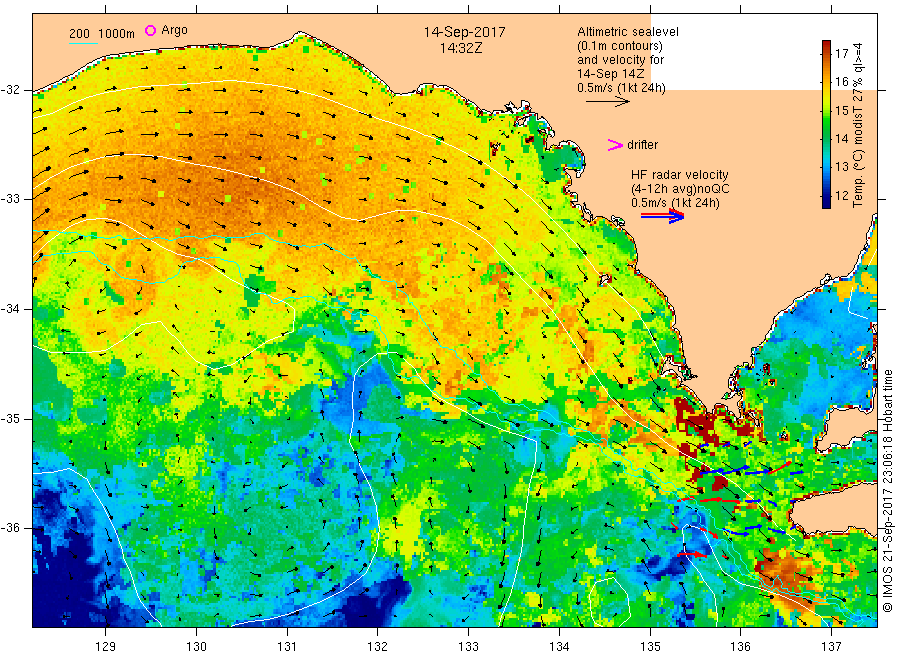Click the longitude label 134

click(x=559, y=647)
